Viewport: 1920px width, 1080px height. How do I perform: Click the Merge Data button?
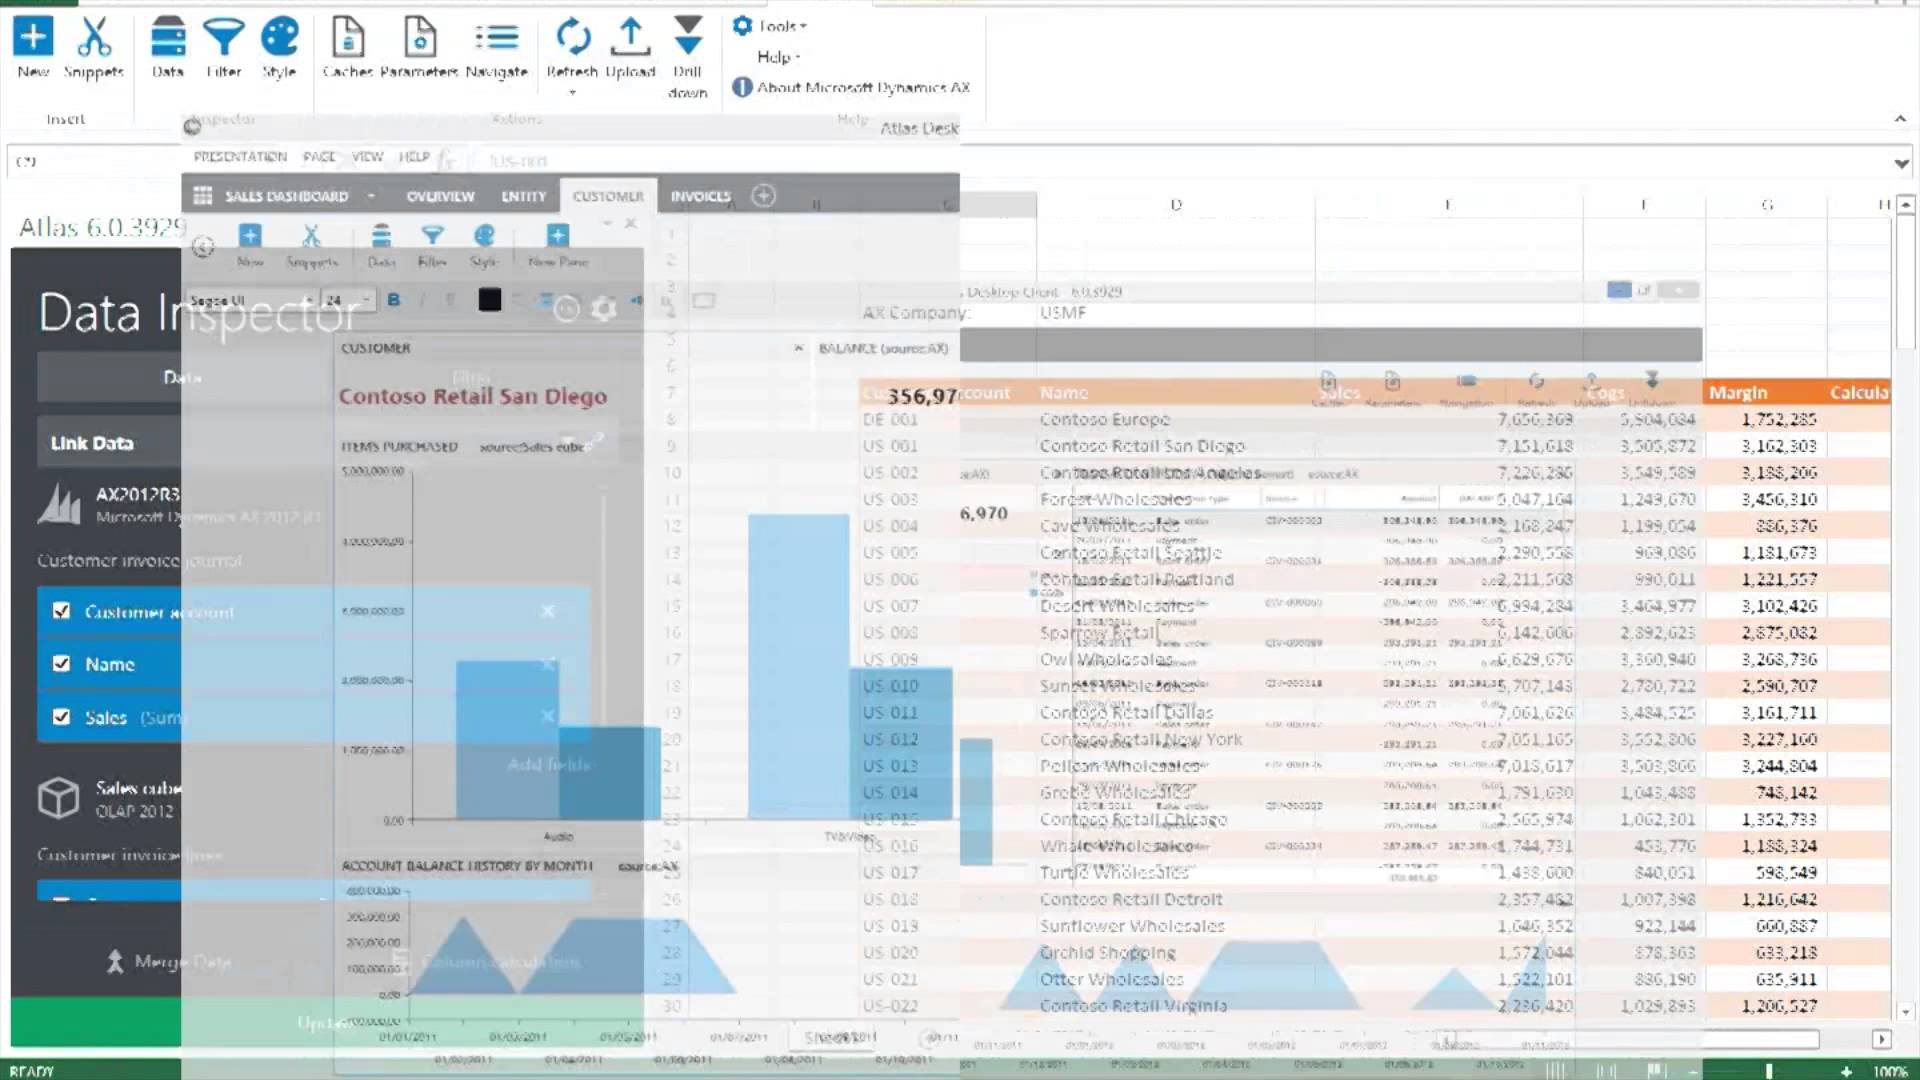170,961
